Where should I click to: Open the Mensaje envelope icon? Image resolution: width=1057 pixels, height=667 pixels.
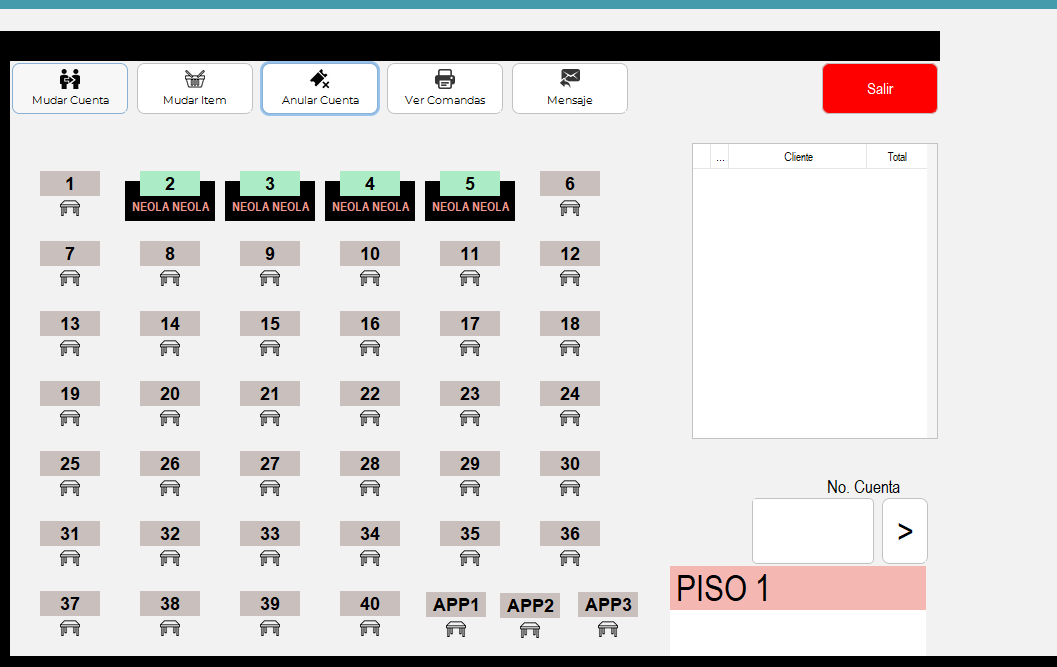pos(570,79)
